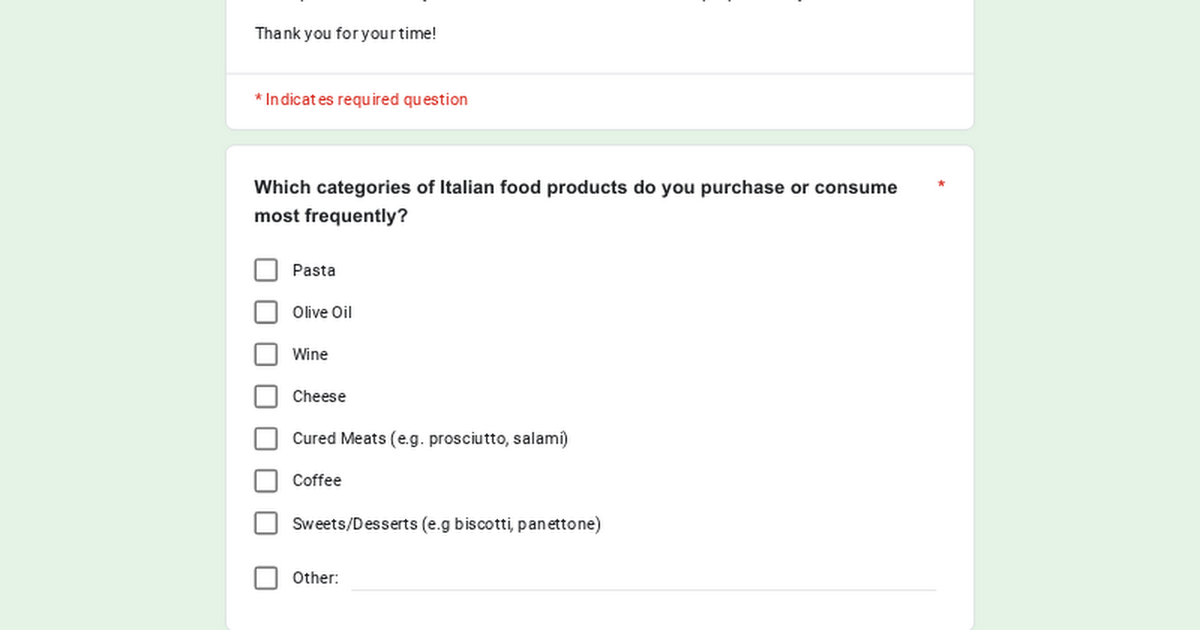The width and height of the screenshot is (1200, 630).
Task: Click the 'Cheese' option label text
Action: click(x=319, y=397)
